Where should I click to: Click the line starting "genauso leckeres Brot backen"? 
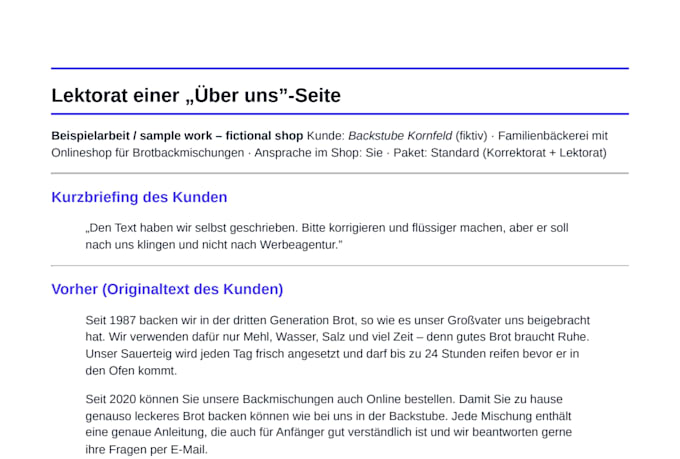(328, 416)
